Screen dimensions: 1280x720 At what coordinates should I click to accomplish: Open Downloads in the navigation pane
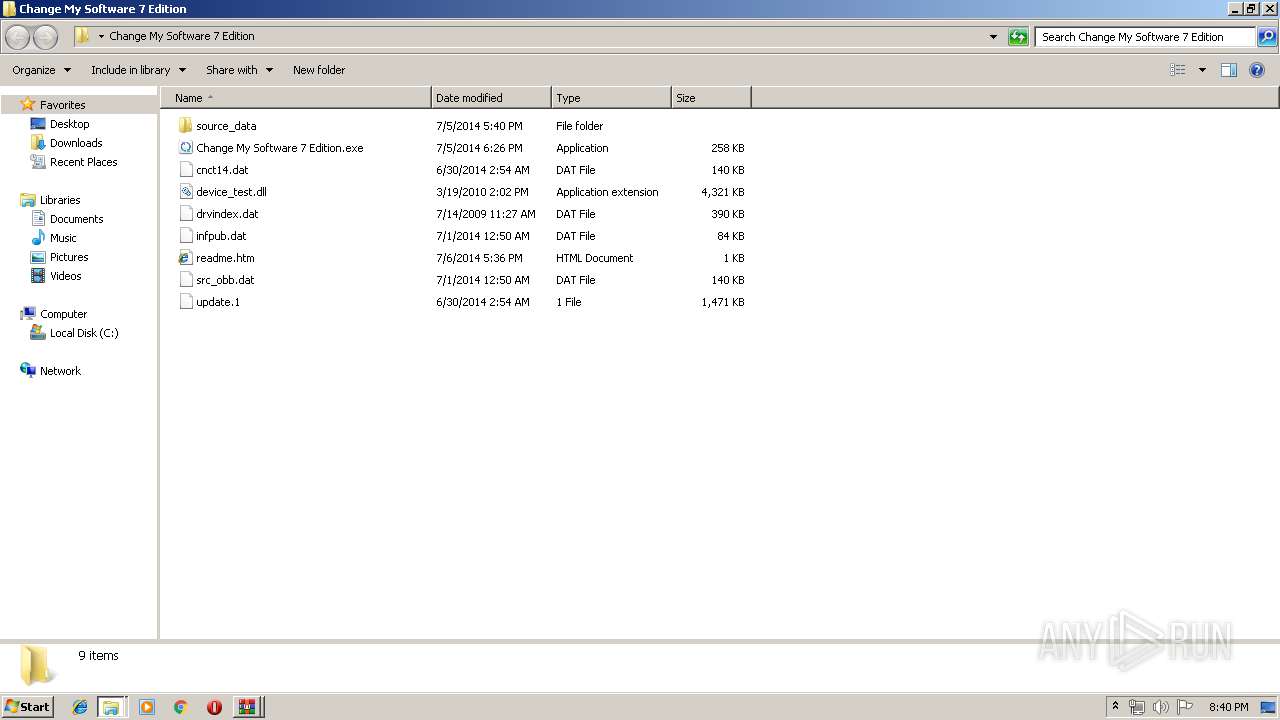(76, 143)
